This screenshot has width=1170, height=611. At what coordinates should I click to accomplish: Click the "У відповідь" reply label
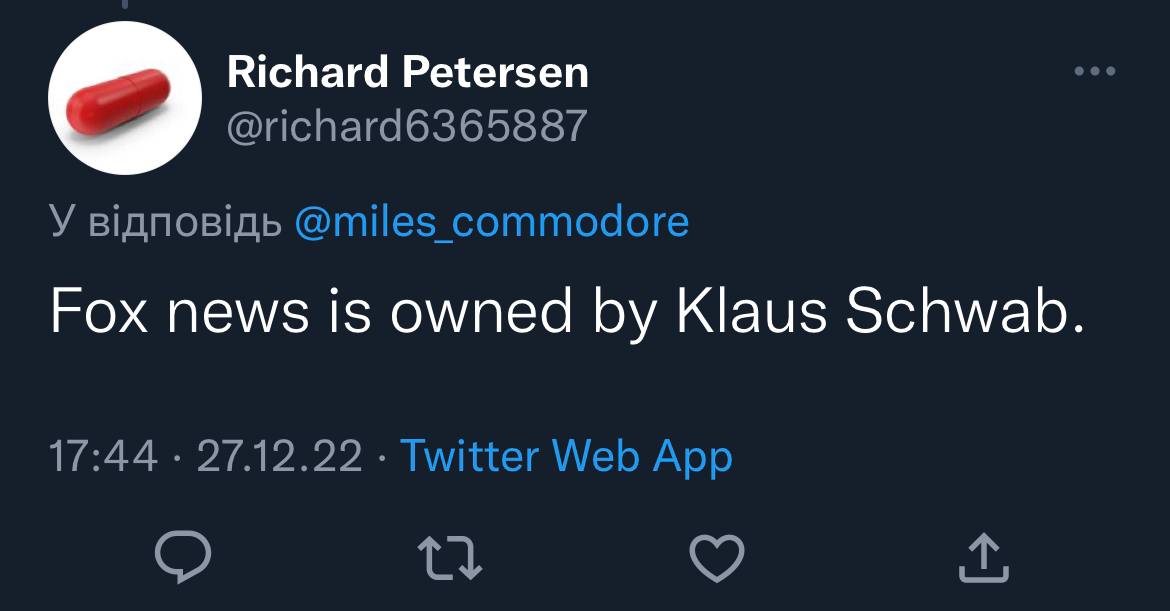coord(165,221)
